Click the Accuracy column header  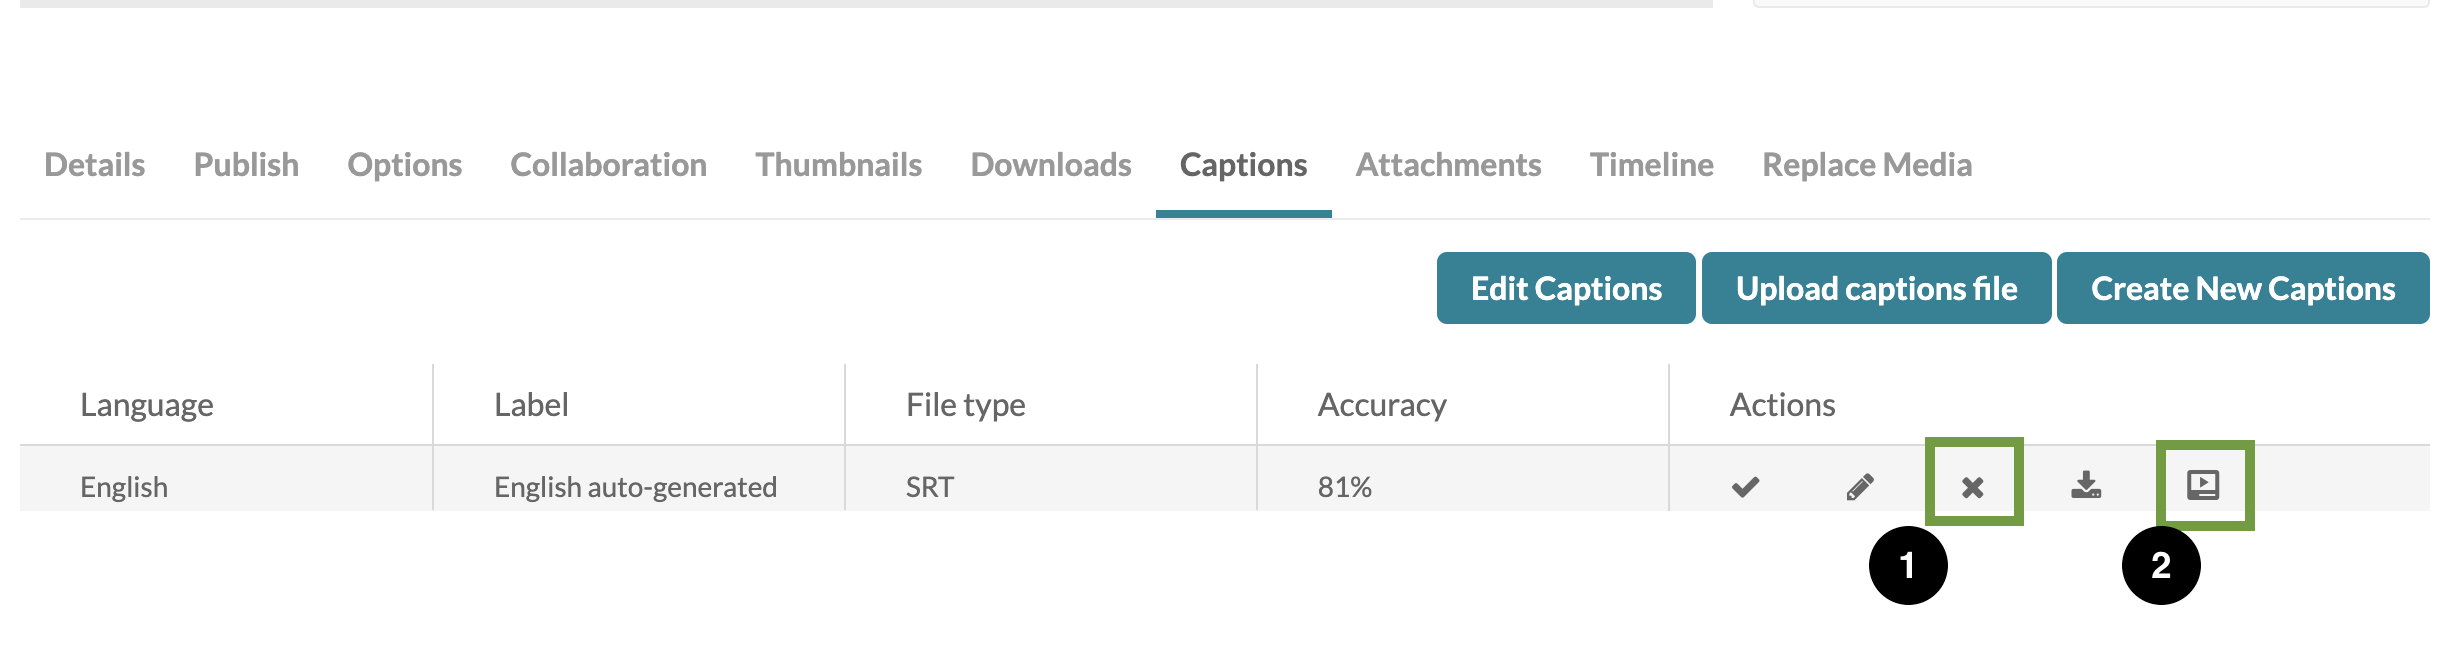pyautogui.click(x=1382, y=405)
